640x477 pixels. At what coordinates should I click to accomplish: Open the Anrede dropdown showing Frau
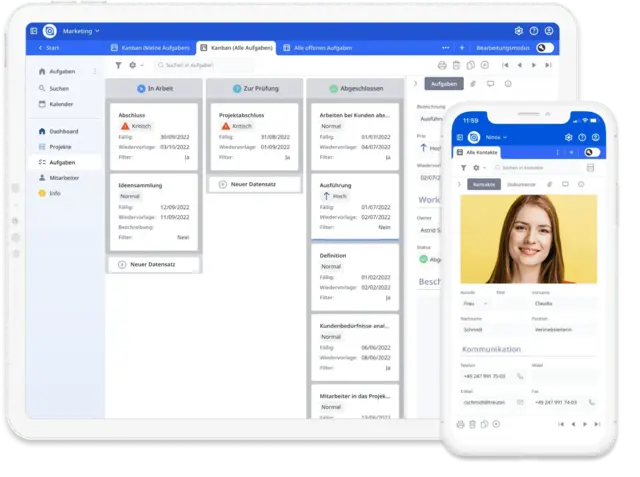(474, 303)
